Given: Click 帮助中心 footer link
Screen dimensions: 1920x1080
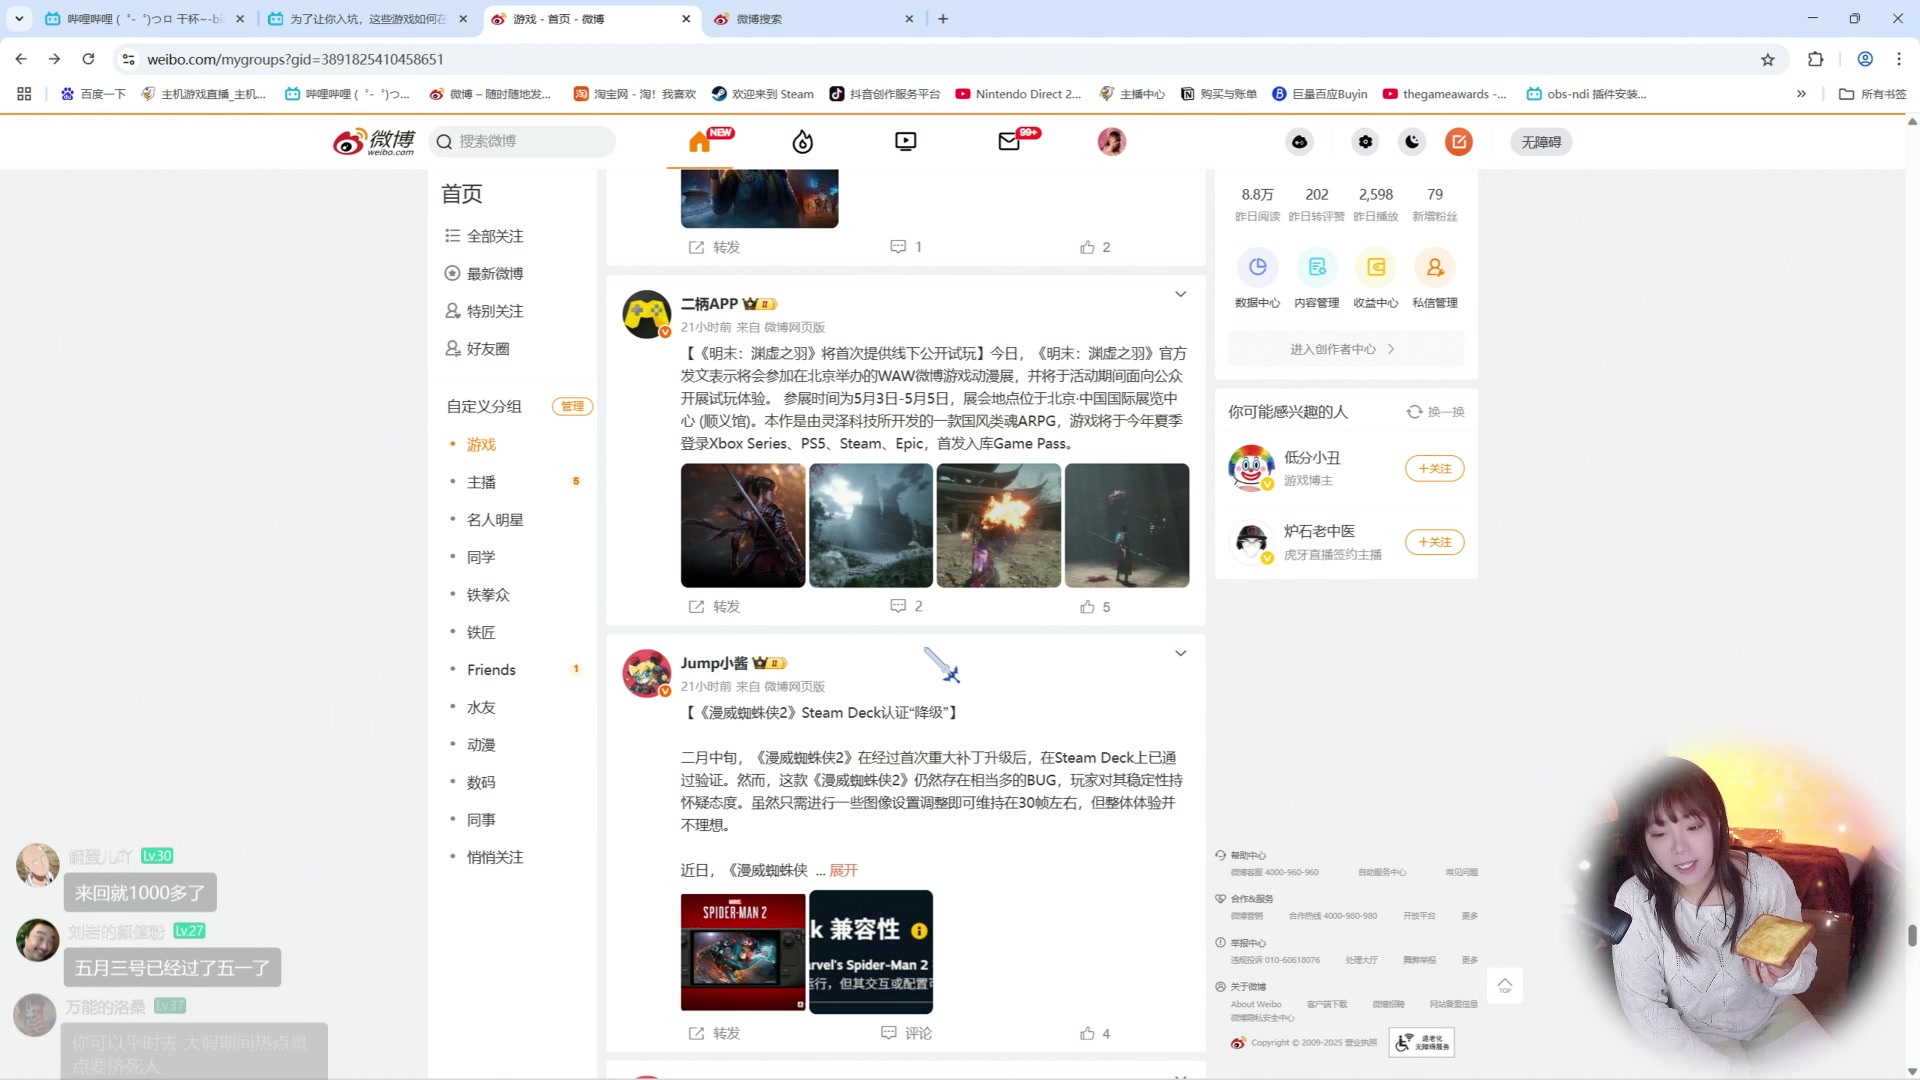Looking at the screenshot, I should [1248, 856].
